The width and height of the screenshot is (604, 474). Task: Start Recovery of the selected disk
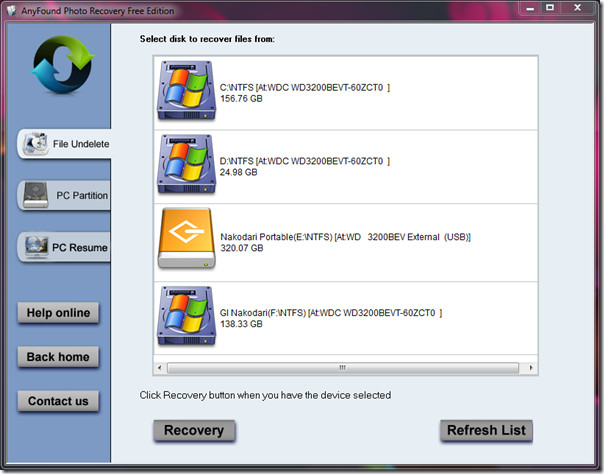194,430
